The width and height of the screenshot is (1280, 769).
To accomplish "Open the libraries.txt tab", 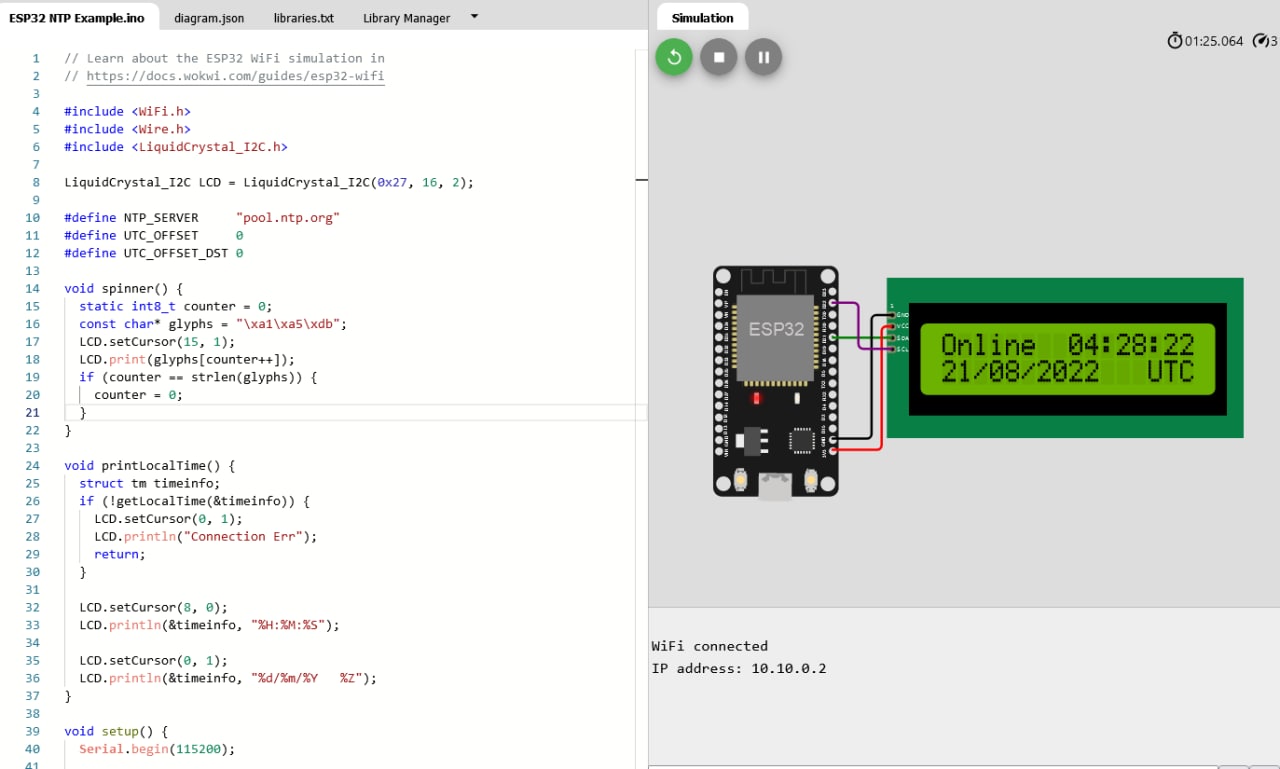I will click(303, 18).
